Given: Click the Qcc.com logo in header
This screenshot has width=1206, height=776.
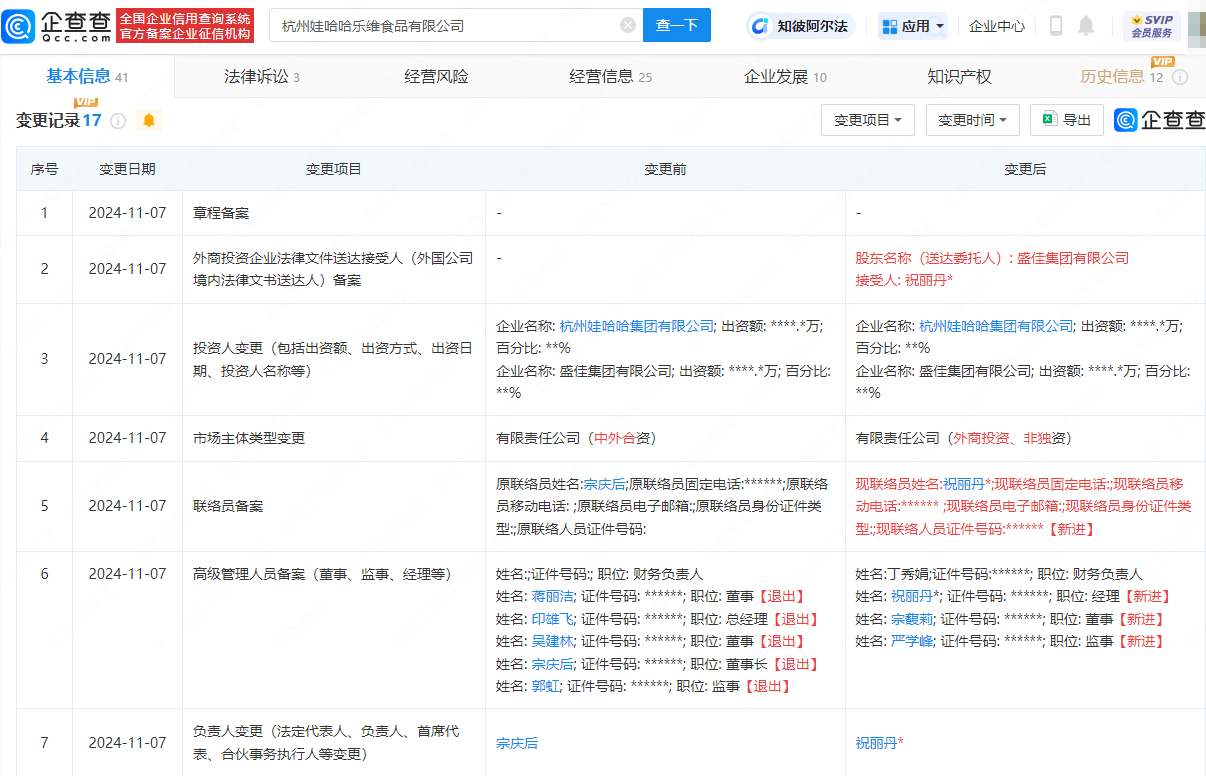Looking at the screenshot, I should pos(58,26).
